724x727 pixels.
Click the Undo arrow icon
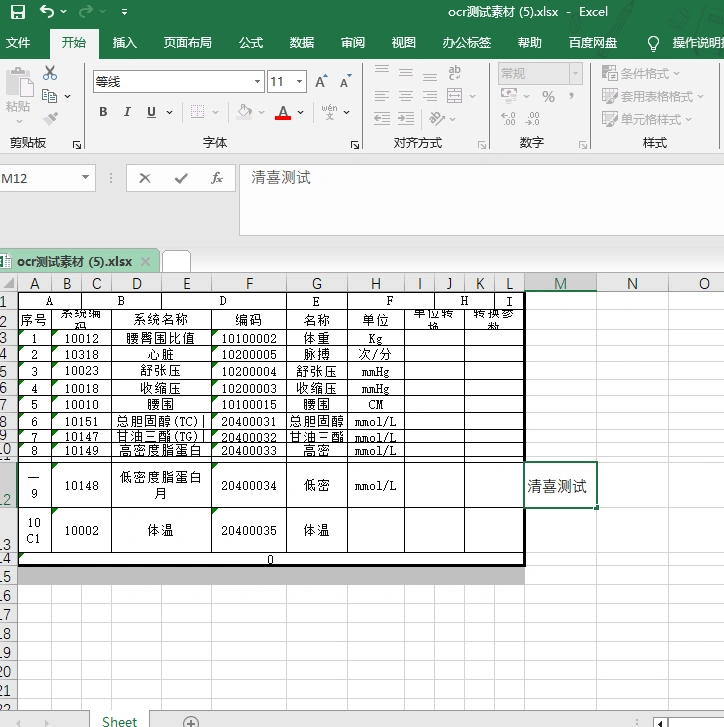(47, 12)
